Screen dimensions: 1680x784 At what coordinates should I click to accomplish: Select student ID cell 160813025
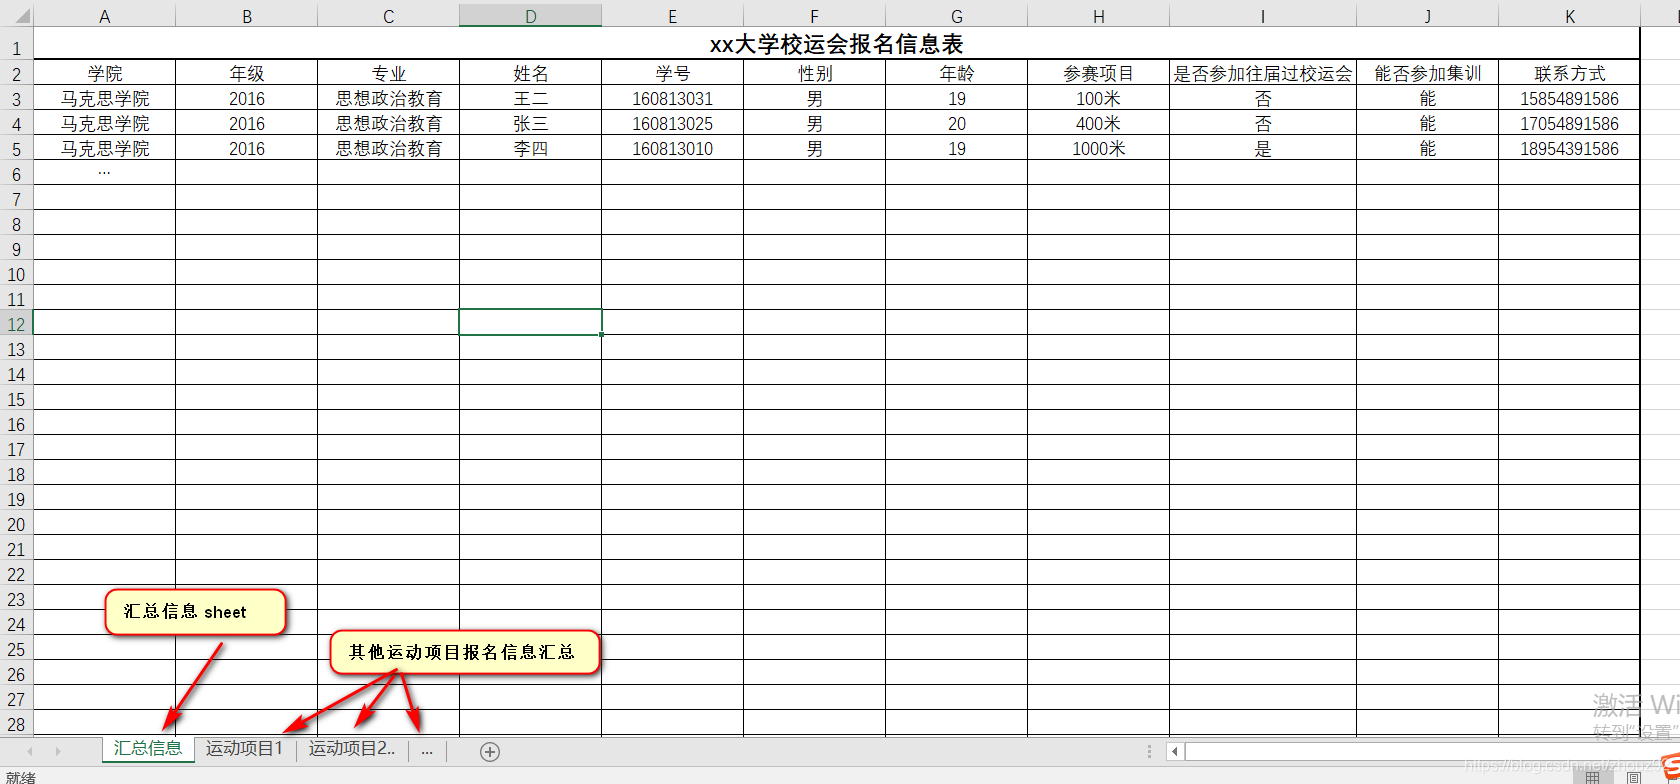point(673,123)
